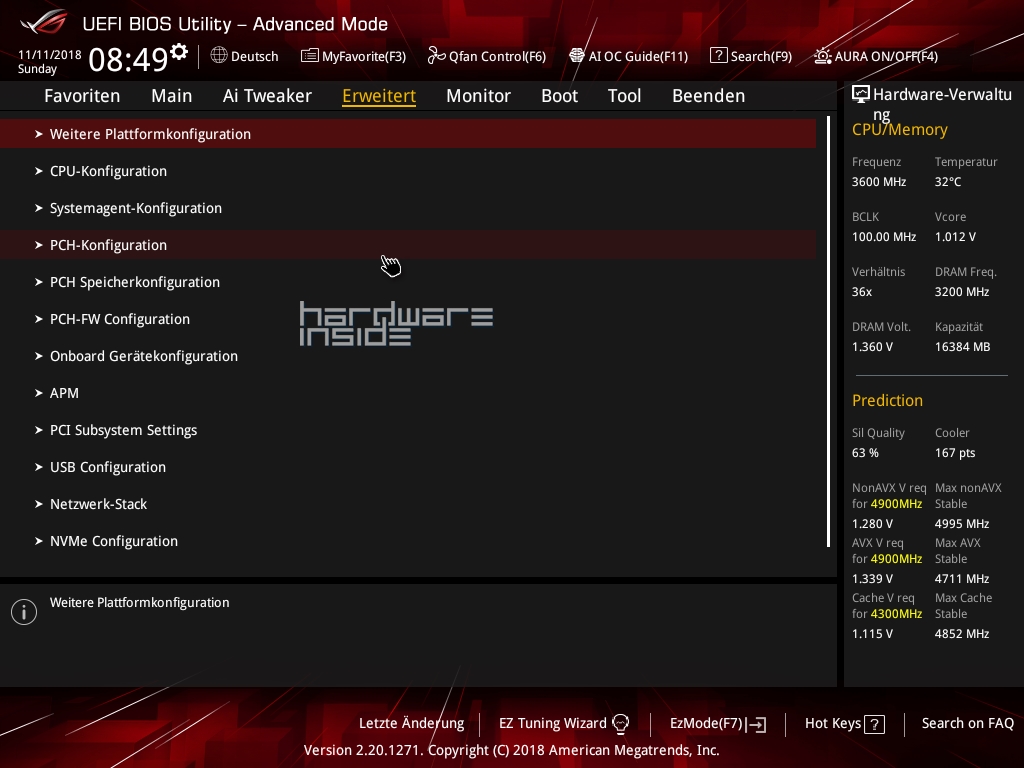The width and height of the screenshot is (1024, 768).
Task: Switch to the Ai Tweaker tab
Action: [267, 96]
